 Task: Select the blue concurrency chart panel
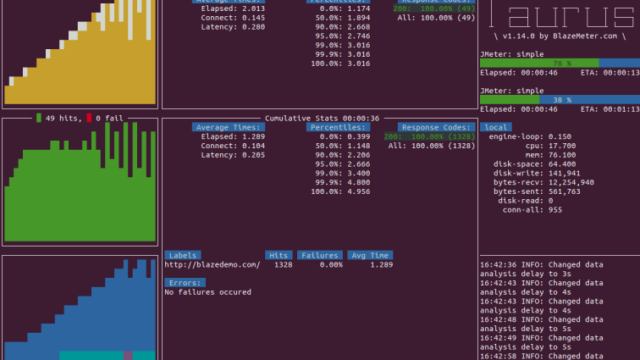click(80, 309)
